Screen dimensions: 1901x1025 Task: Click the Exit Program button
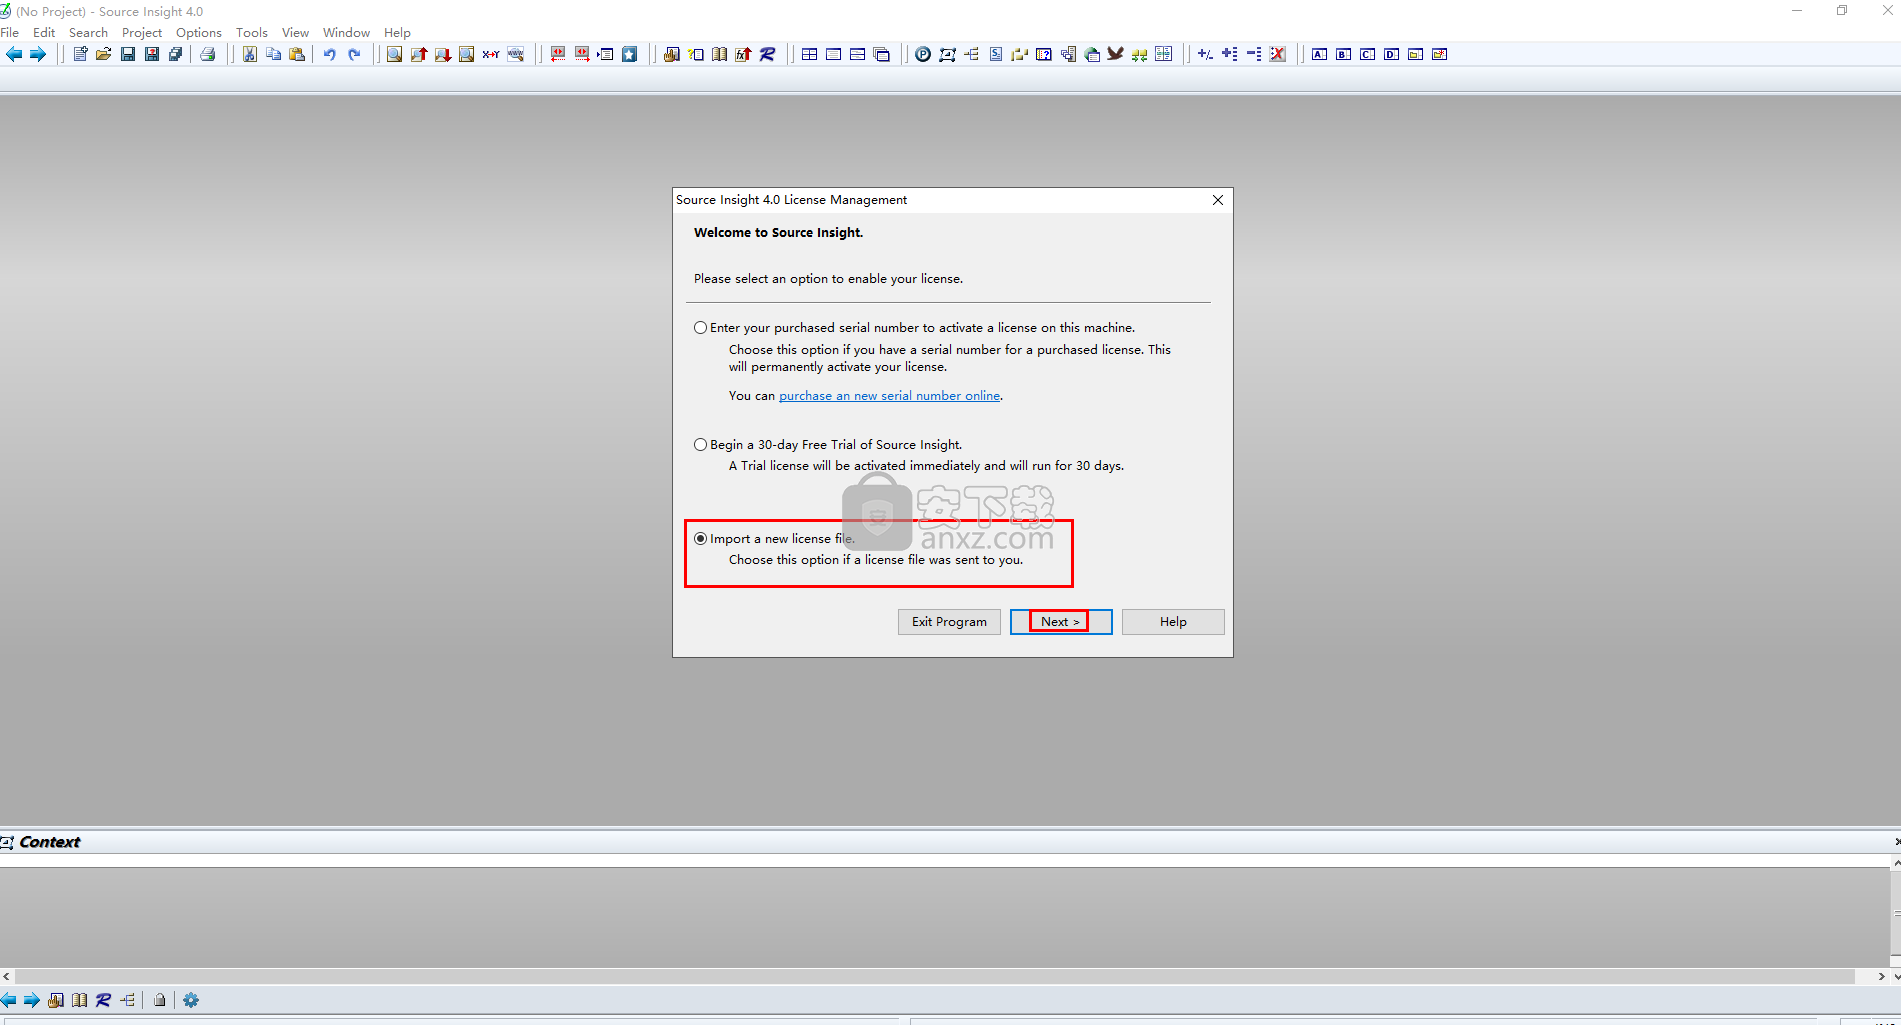click(x=949, y=622)
